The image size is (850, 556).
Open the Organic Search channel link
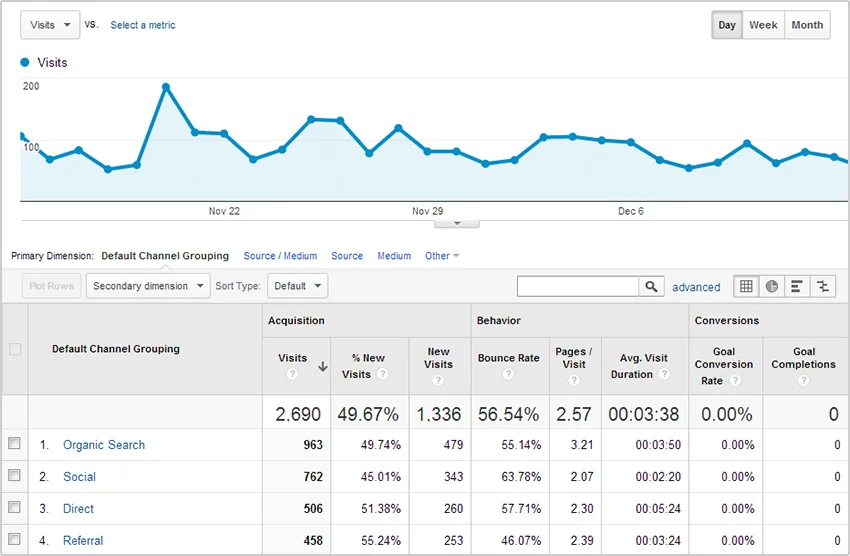[x=104, y=445]
